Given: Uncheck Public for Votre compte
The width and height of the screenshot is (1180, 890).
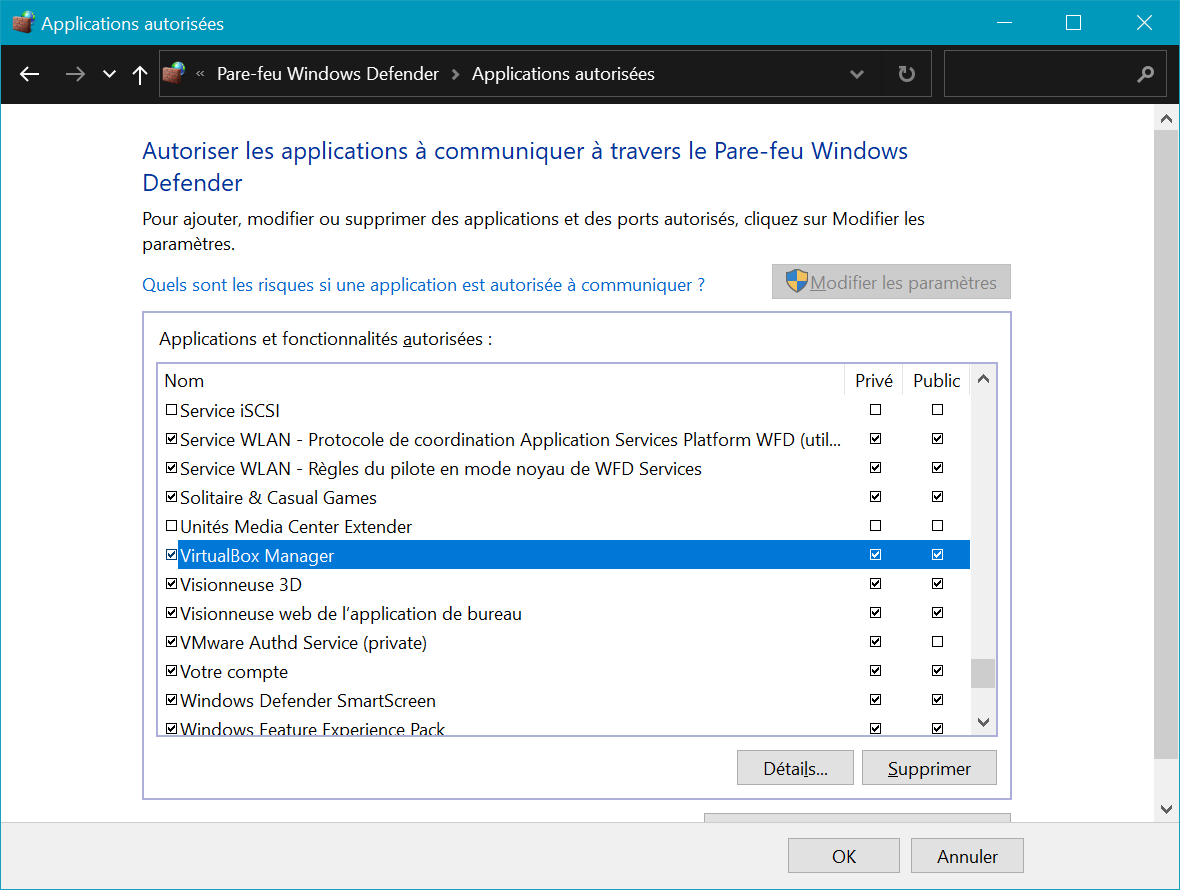Looking at the screenshot, I should point(937,670).
